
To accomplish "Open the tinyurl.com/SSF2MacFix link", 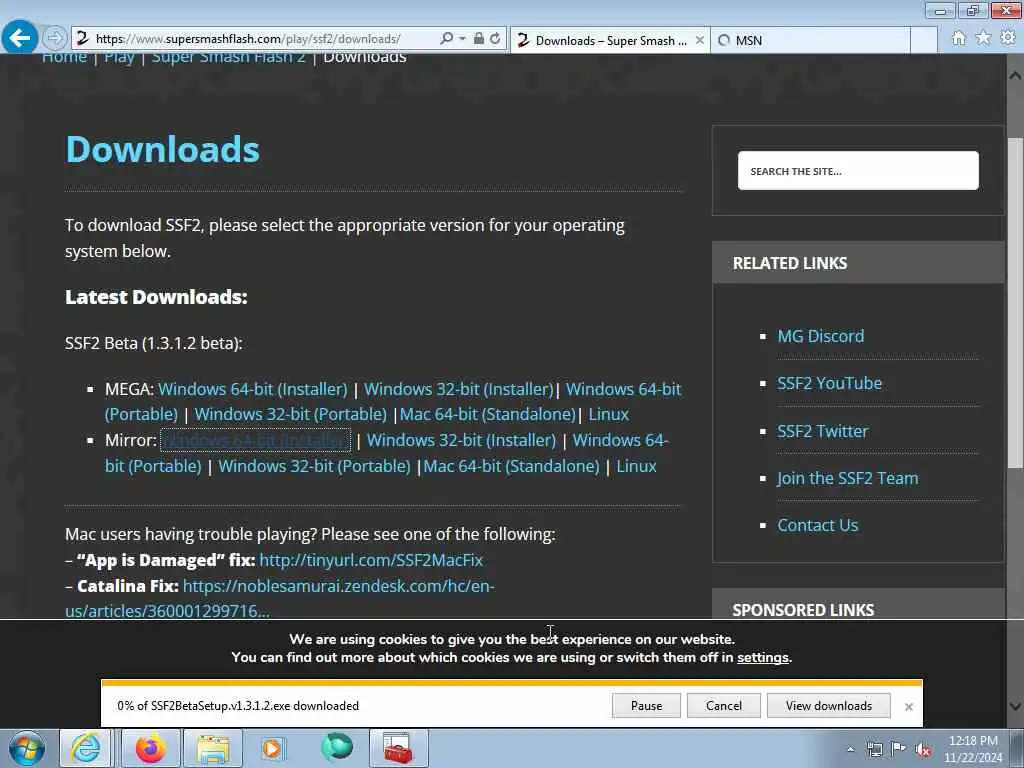I will (371, 560).
